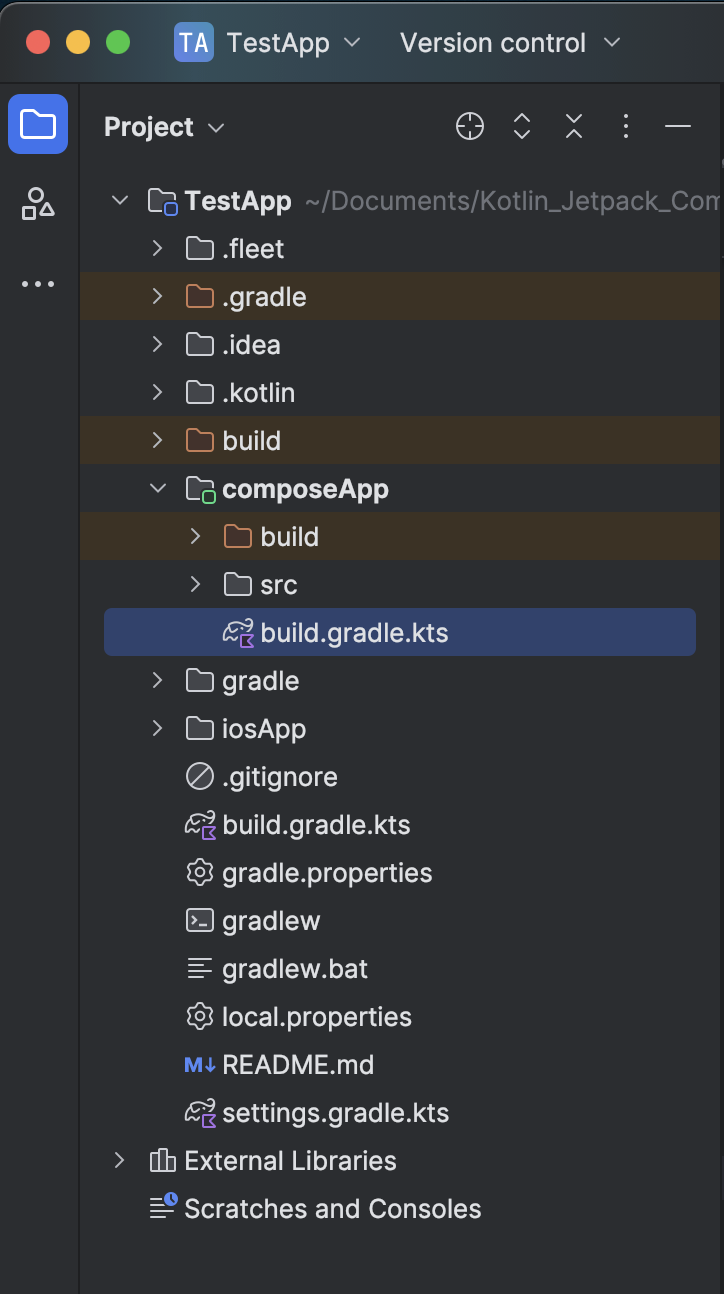Click the Expand Selected arrows icon
The height and width of the screenshot is (1294, 724).
click(522, 126)
